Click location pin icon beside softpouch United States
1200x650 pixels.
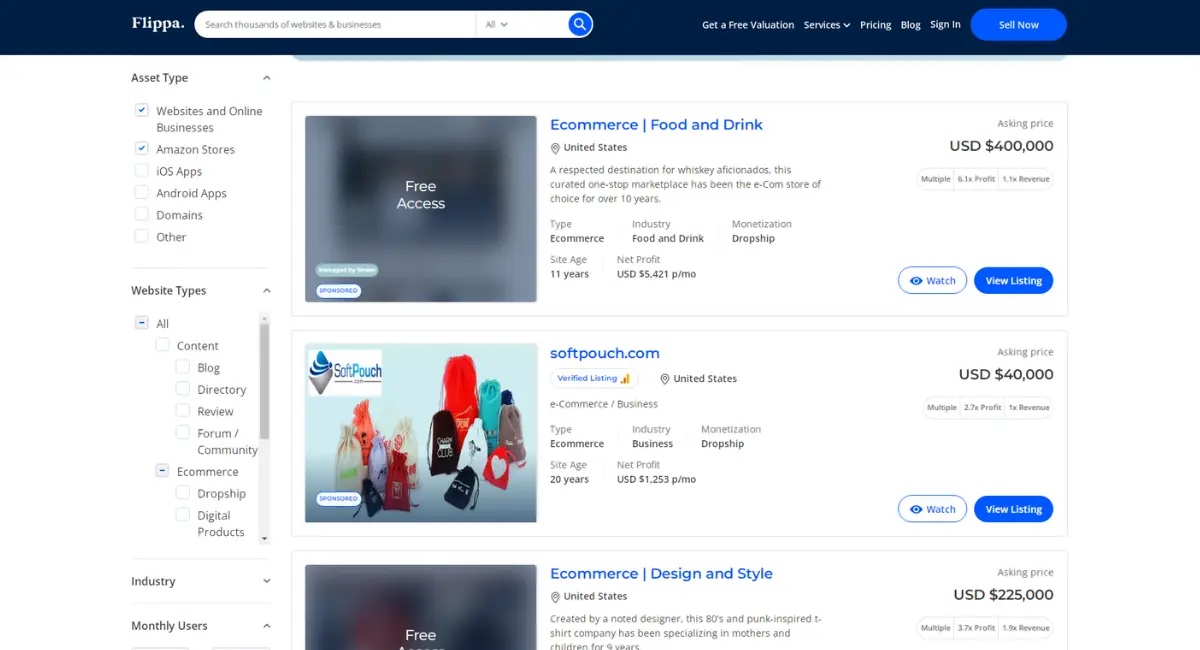pyautogui.click(x=664, y=379)
